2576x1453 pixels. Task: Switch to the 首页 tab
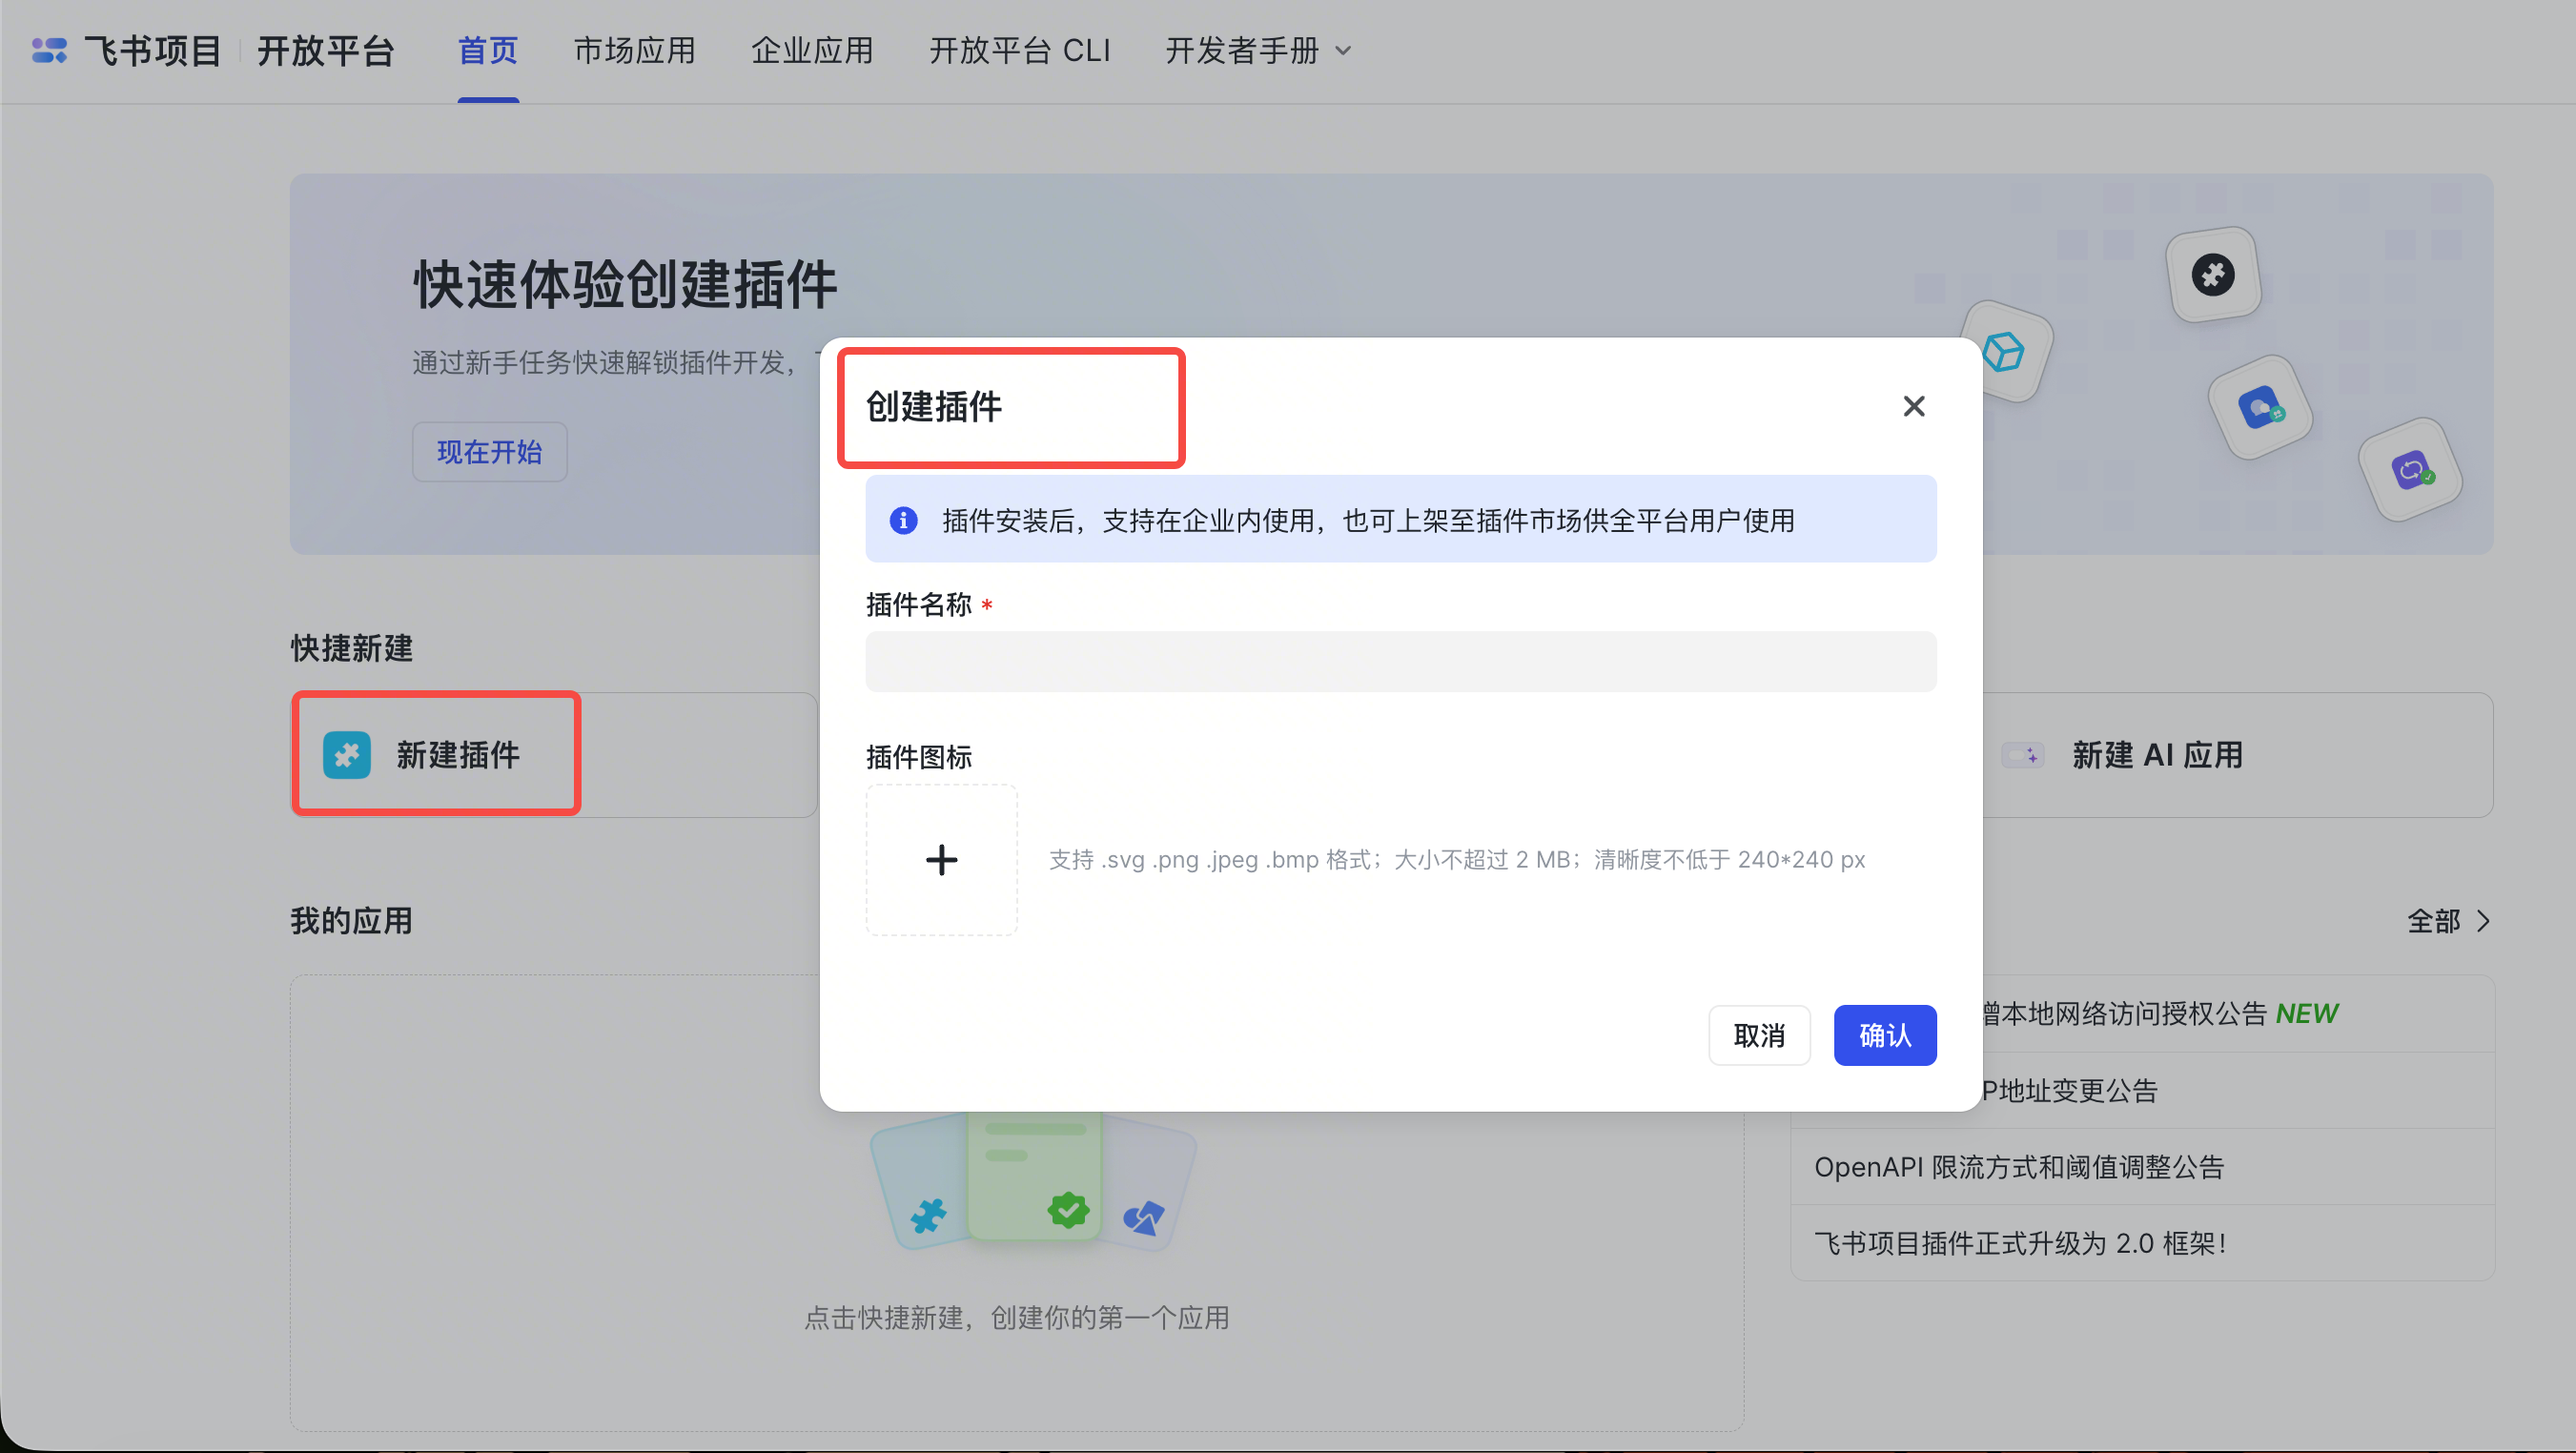488,50
